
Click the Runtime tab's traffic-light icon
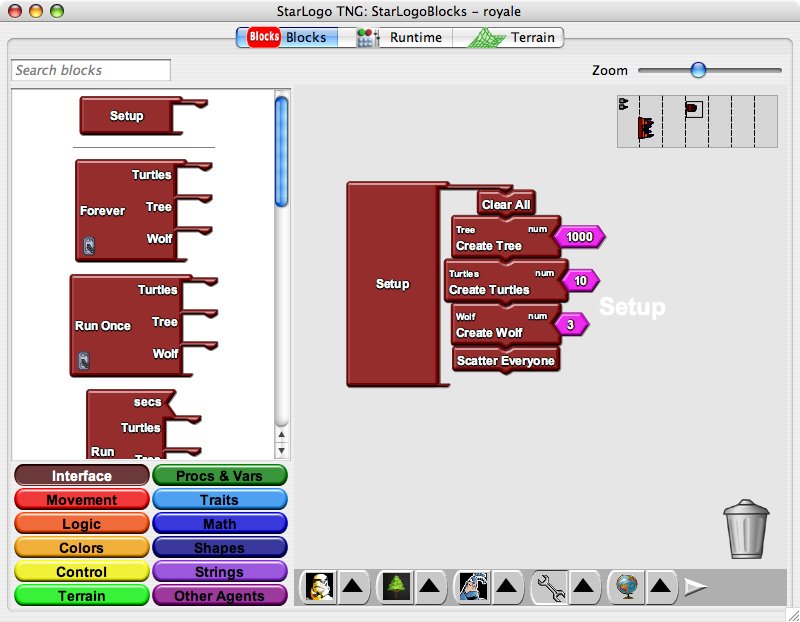pos(368,38)
